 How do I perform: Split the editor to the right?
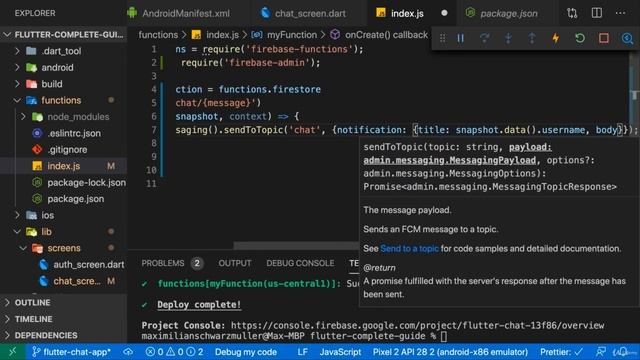click(x=597, y=13)
